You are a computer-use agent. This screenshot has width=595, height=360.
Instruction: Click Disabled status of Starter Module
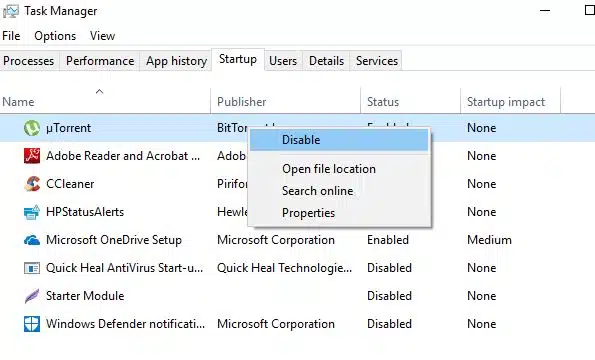click(389, 296)
